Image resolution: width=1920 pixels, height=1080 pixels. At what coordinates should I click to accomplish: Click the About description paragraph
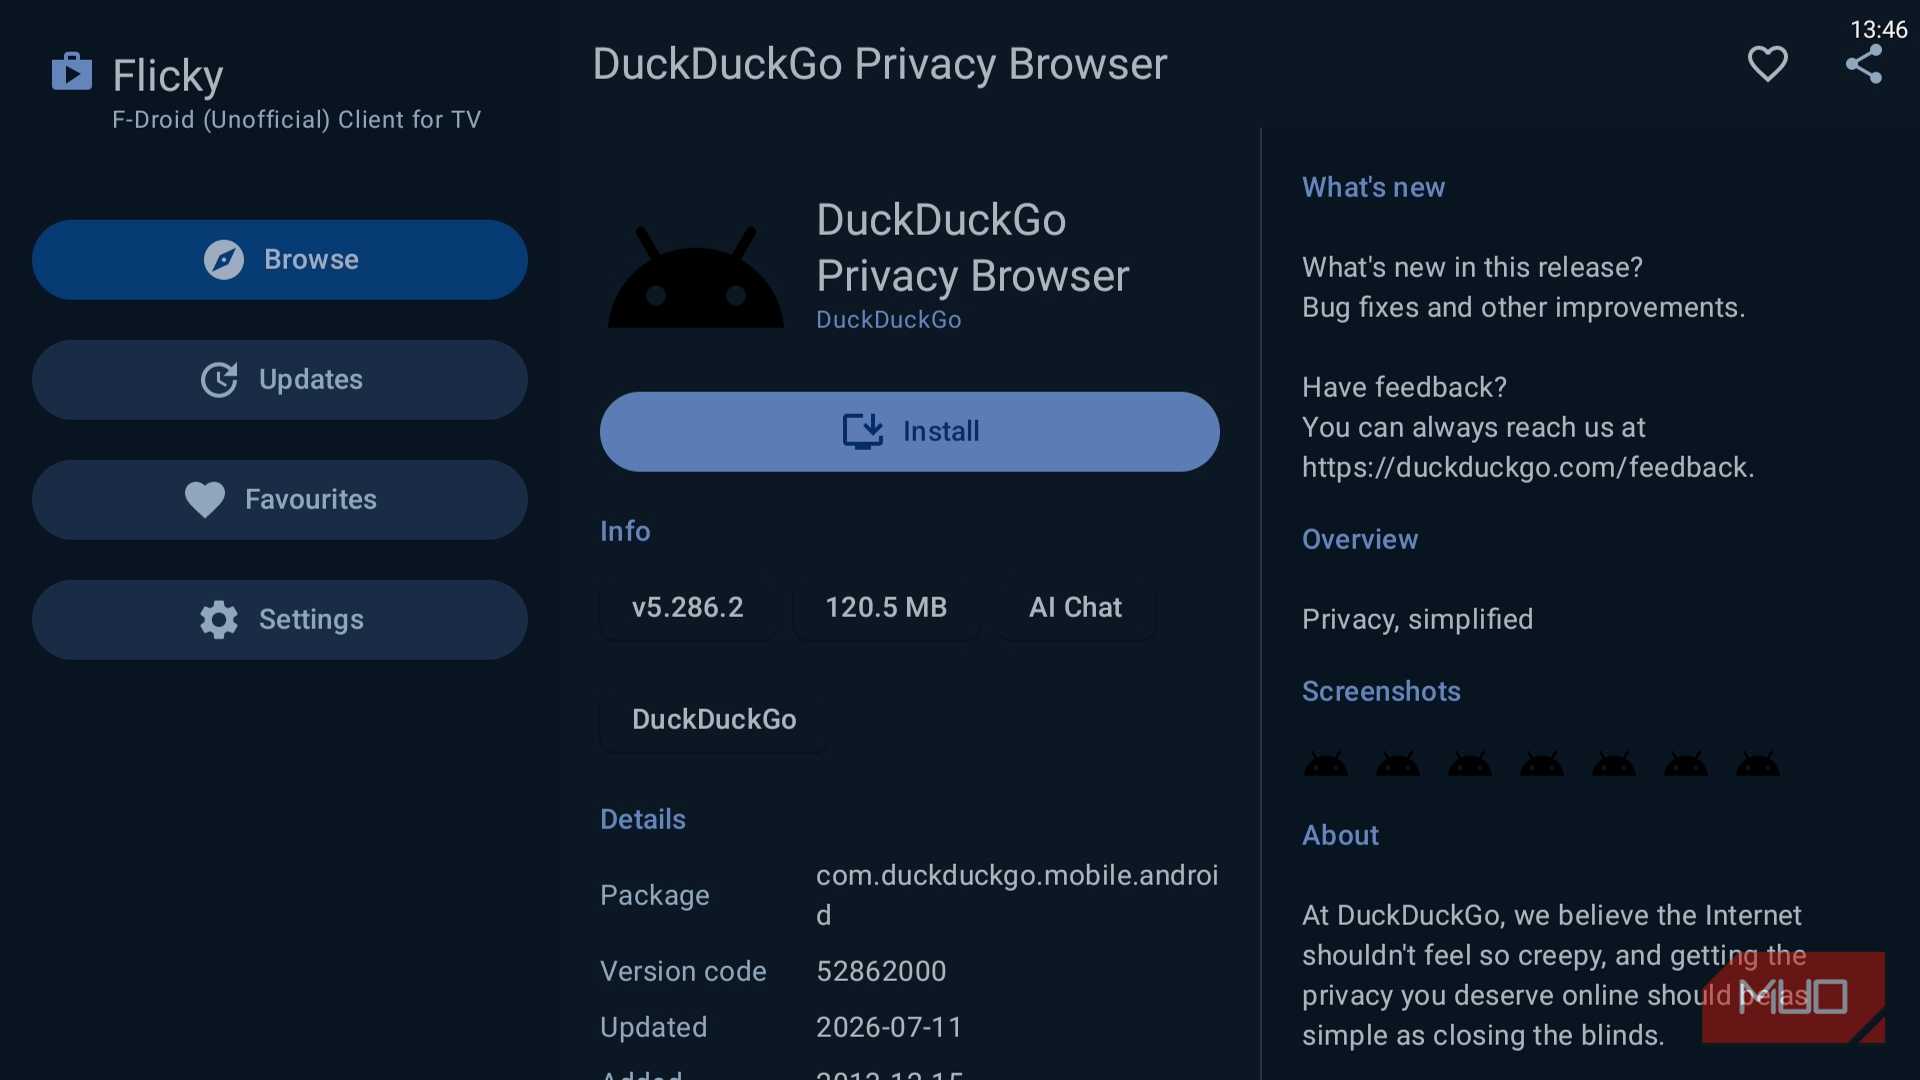[1553, 976]
